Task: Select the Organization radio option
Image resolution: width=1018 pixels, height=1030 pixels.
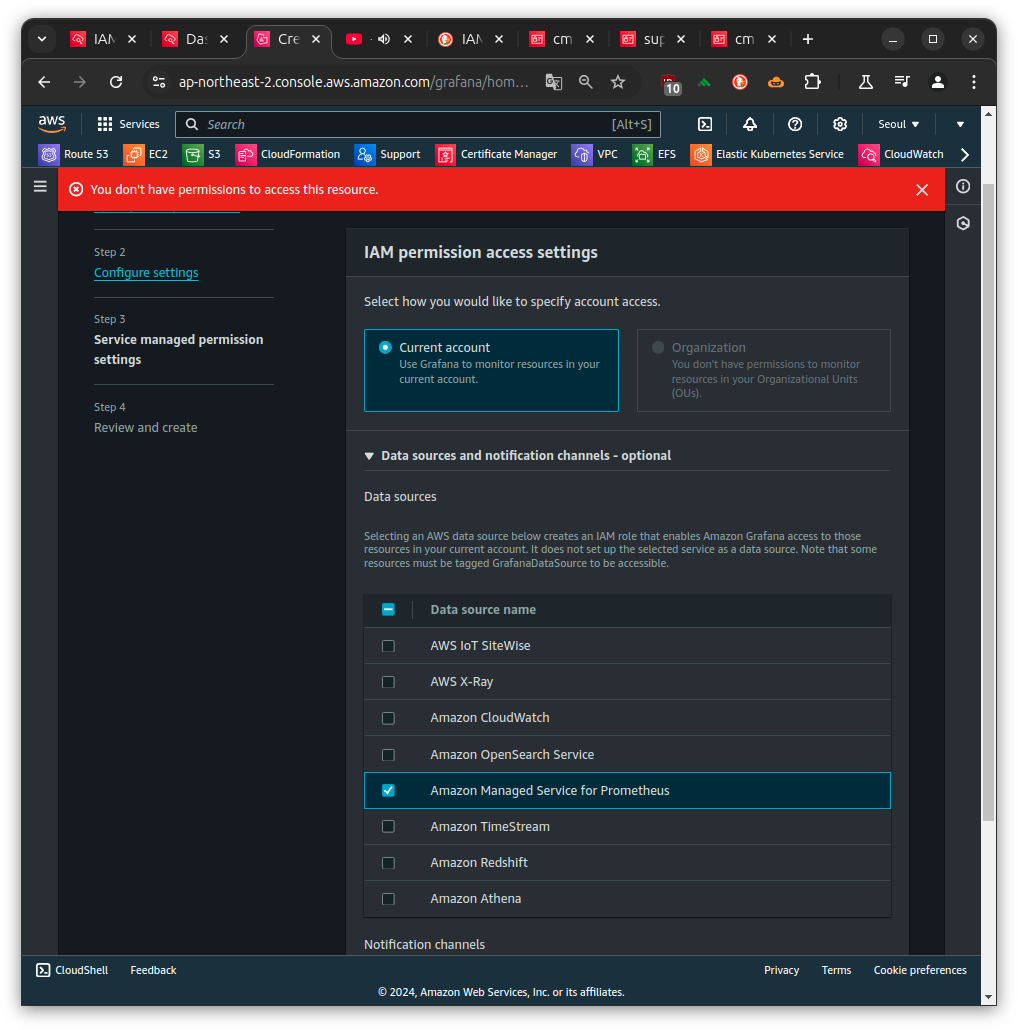Action: pyautogui.click(x=657, y=347)
